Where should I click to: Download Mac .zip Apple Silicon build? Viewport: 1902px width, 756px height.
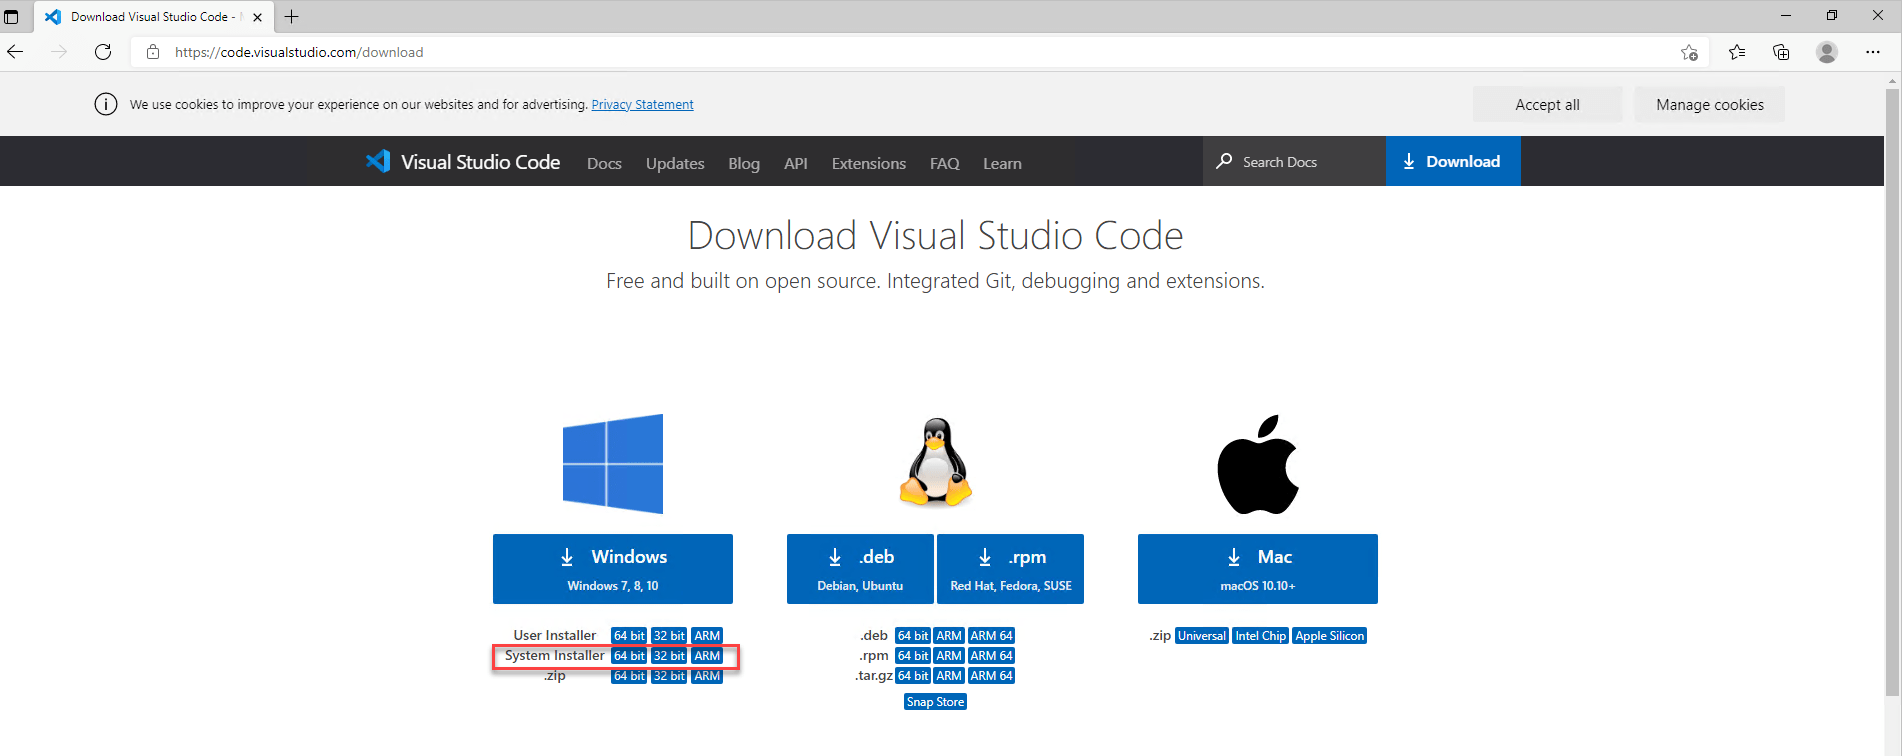(1329, 636)
